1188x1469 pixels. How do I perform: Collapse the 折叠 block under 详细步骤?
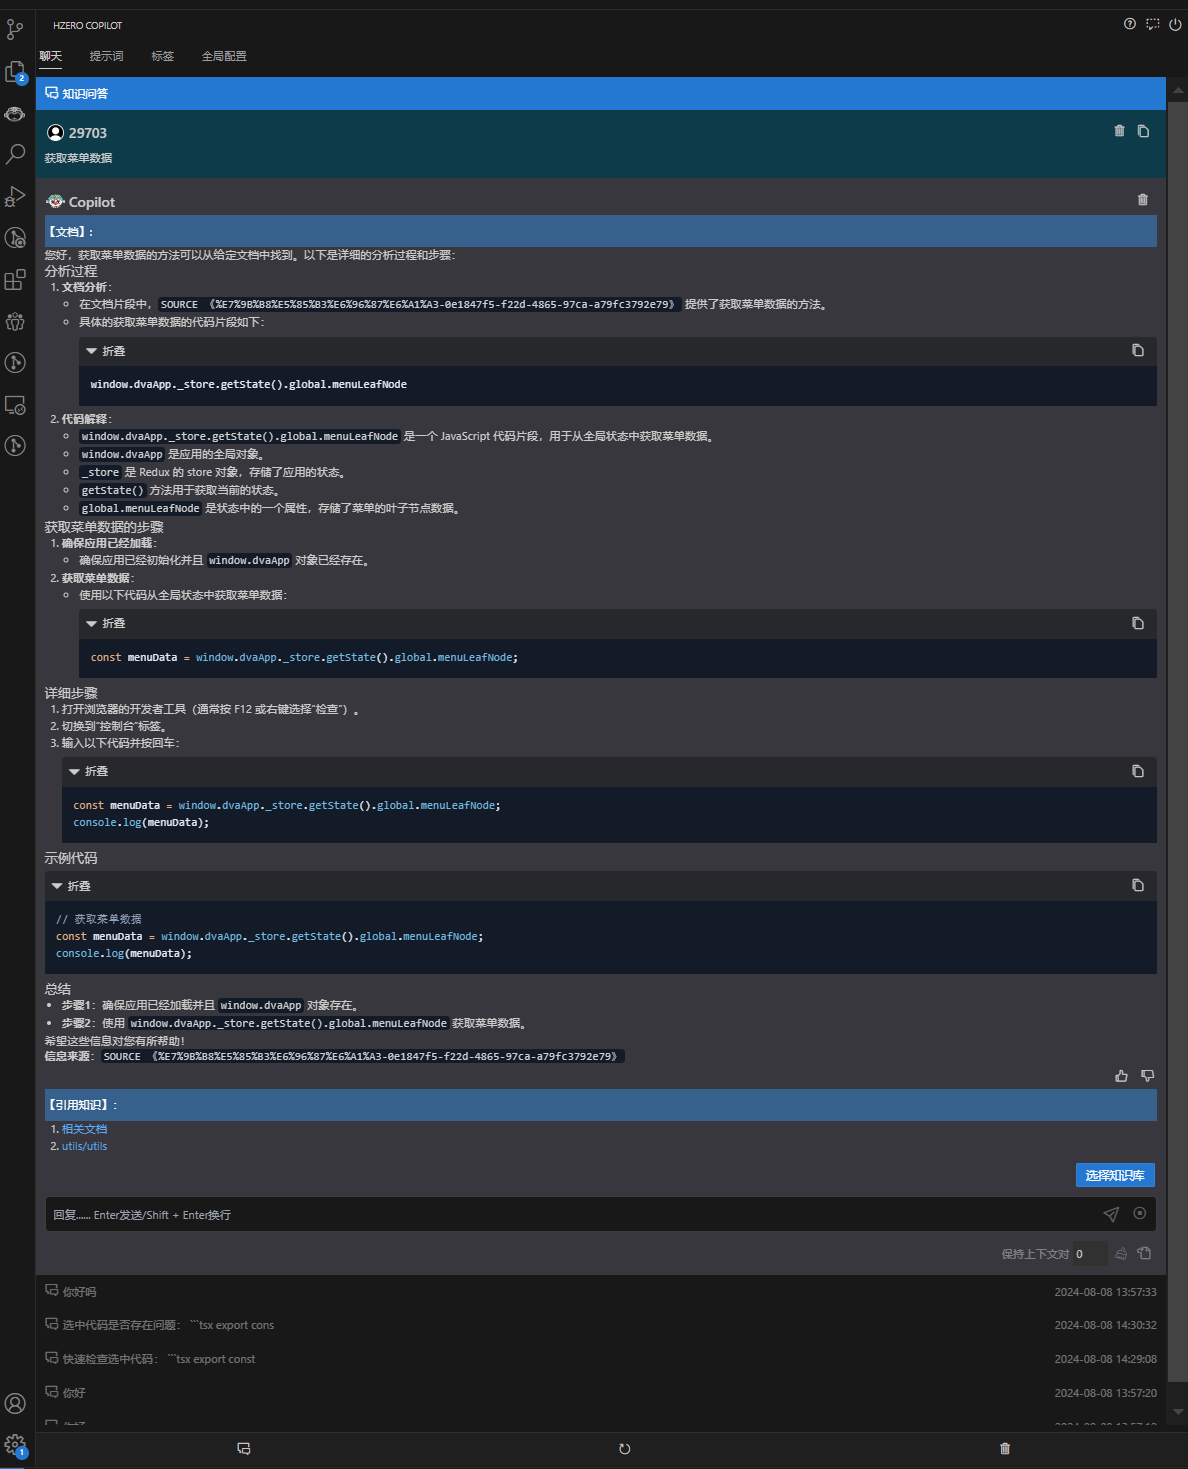(x=89, y=771)
